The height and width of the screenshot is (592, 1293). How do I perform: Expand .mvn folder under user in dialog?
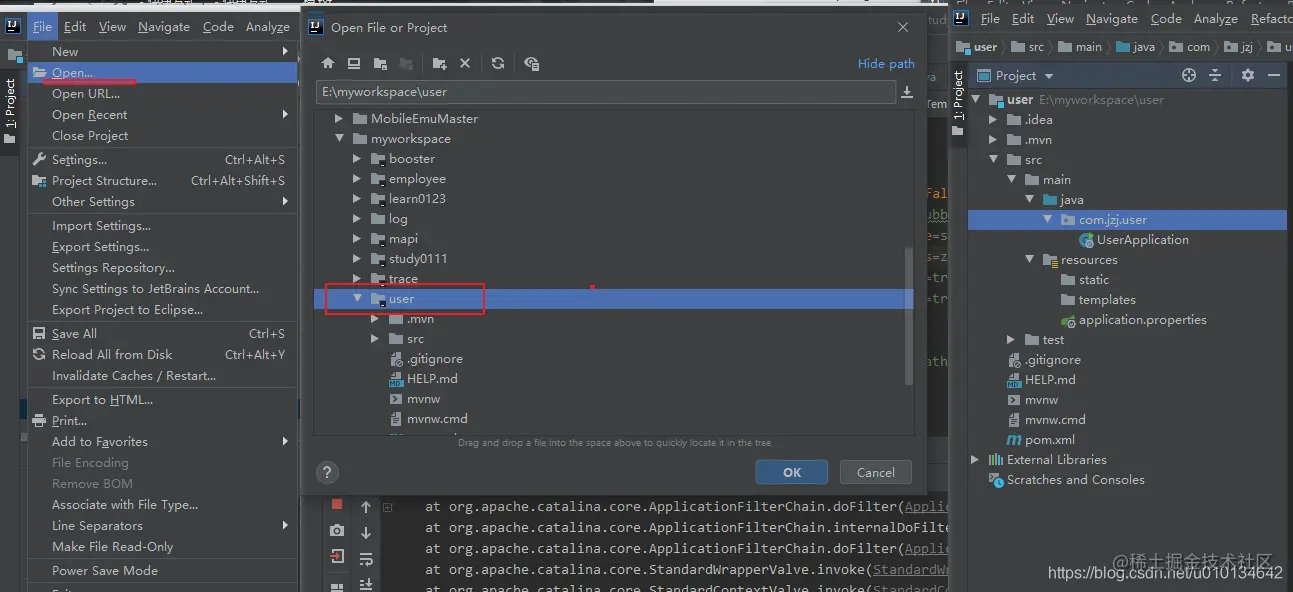(x=375, y=318)
